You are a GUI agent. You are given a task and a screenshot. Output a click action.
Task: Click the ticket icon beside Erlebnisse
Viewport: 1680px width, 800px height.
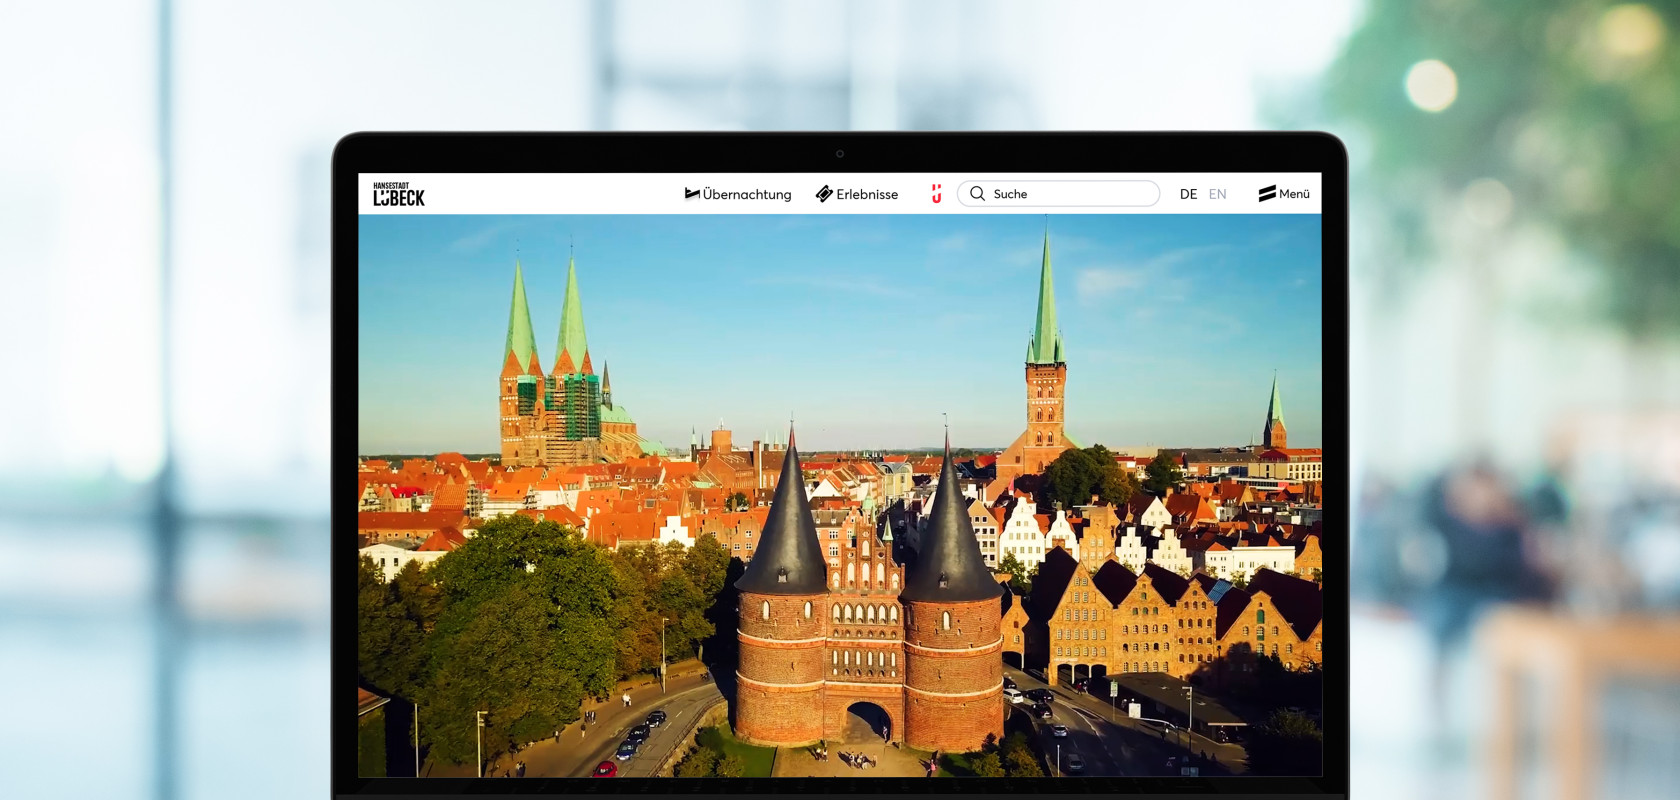pos(824,193)
